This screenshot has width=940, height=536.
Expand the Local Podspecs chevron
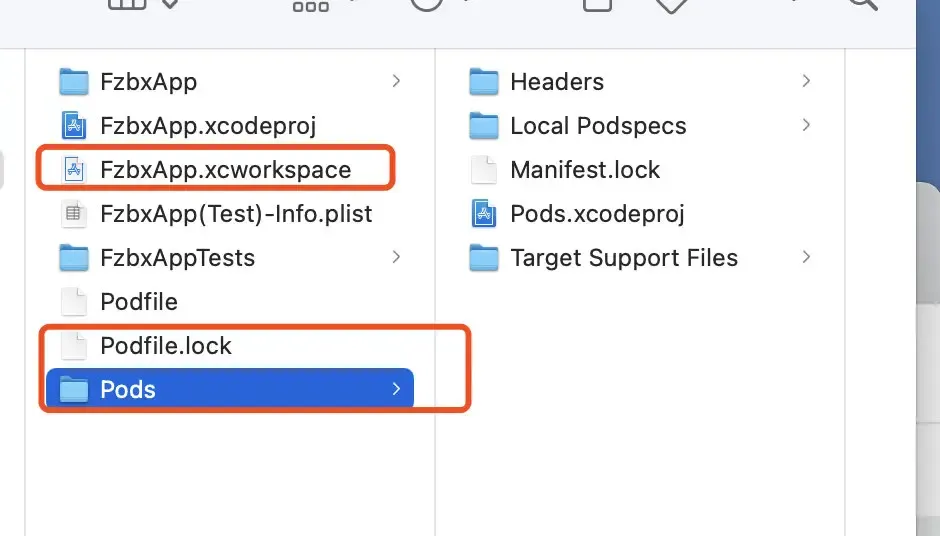[806, 125]
